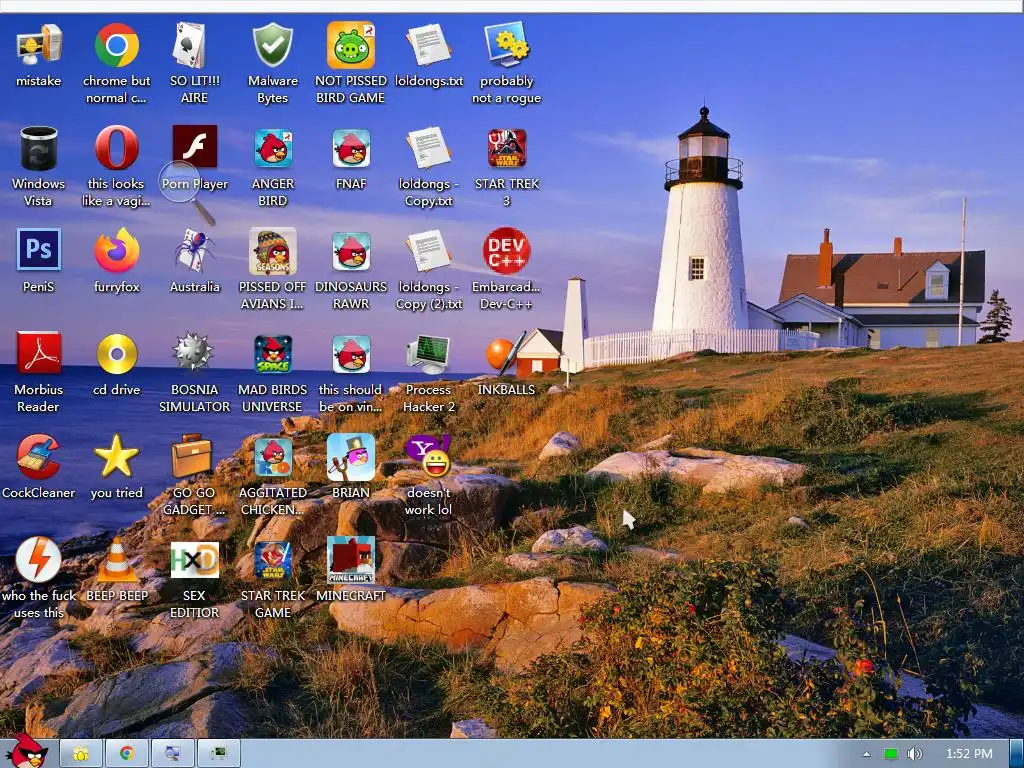Click the yellow folder taskbar button
Screen dimensions: 1024x768
81,754
